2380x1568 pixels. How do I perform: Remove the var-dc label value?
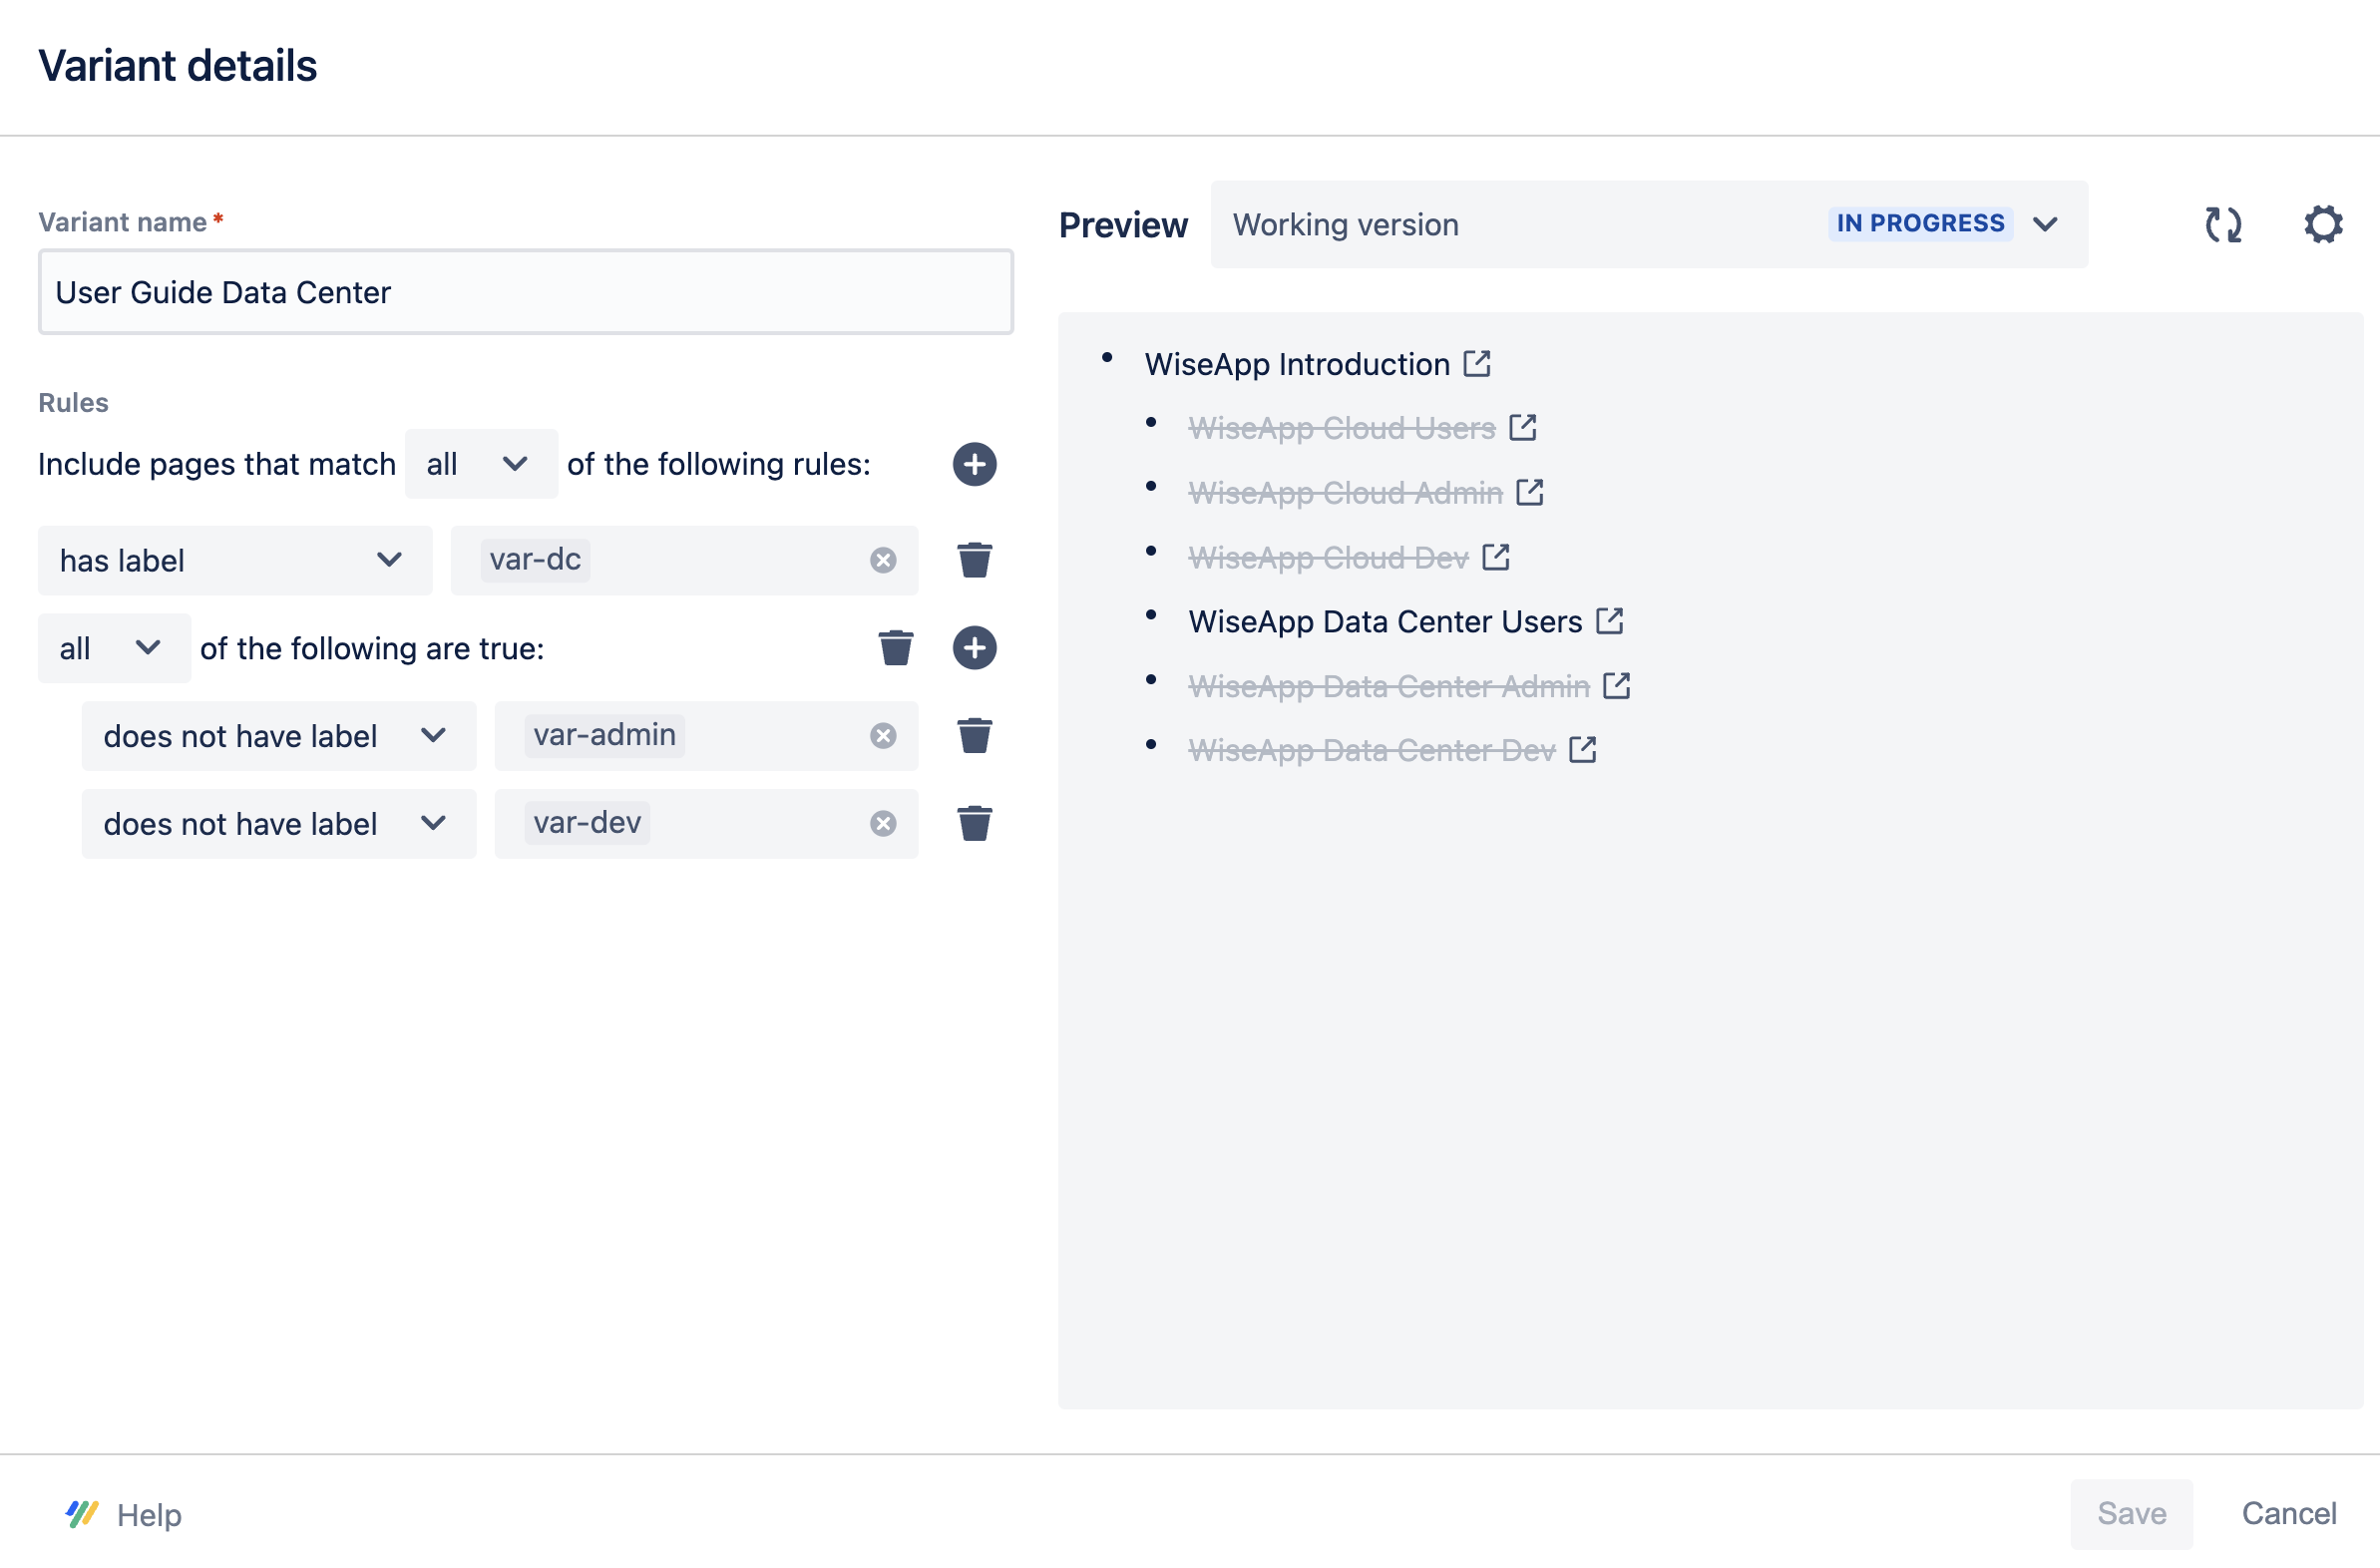882,560
